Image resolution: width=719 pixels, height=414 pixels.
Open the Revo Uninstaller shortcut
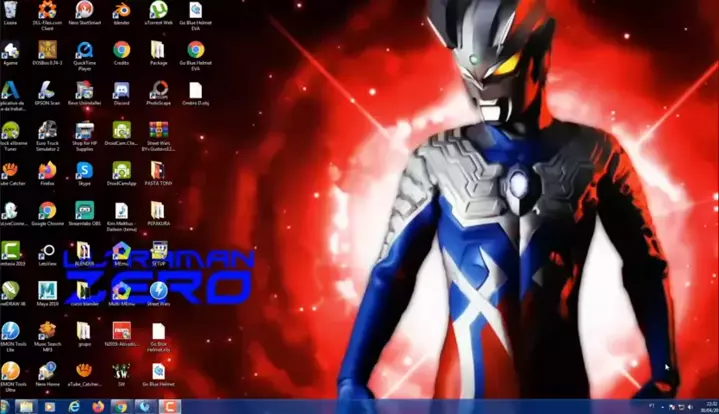point(84,90)
